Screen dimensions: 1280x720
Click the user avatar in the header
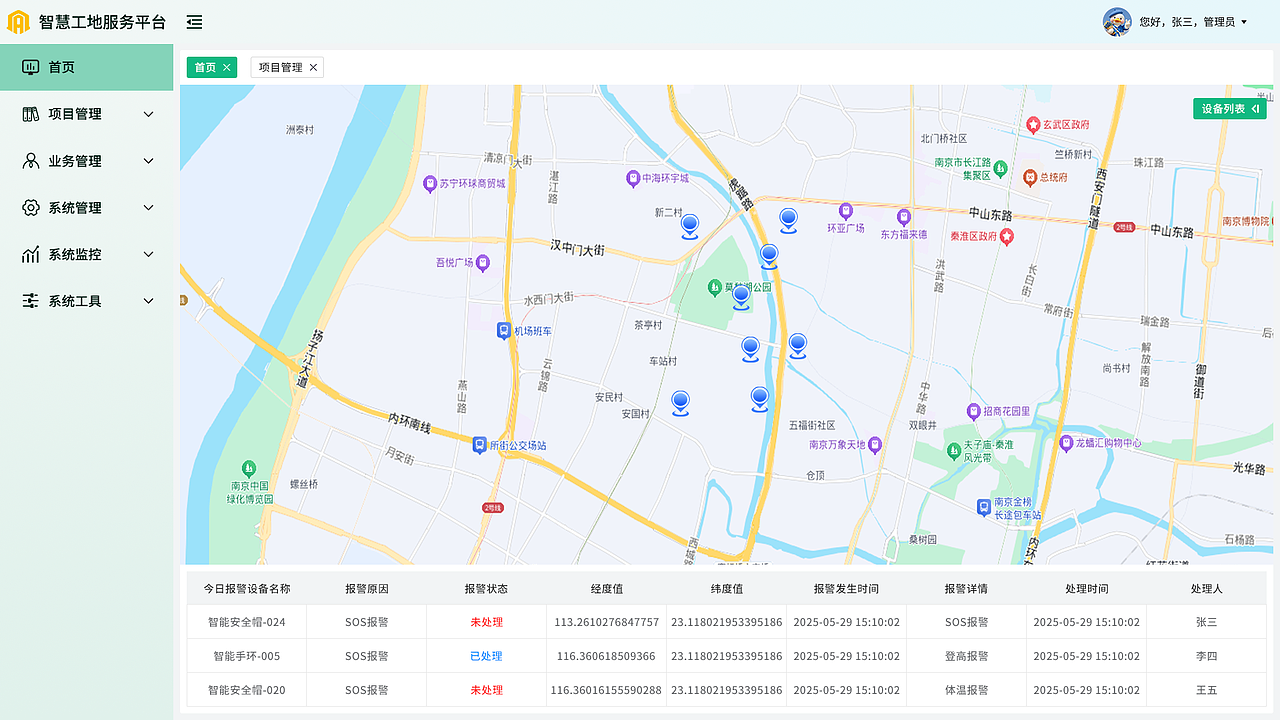[1116, 21]
